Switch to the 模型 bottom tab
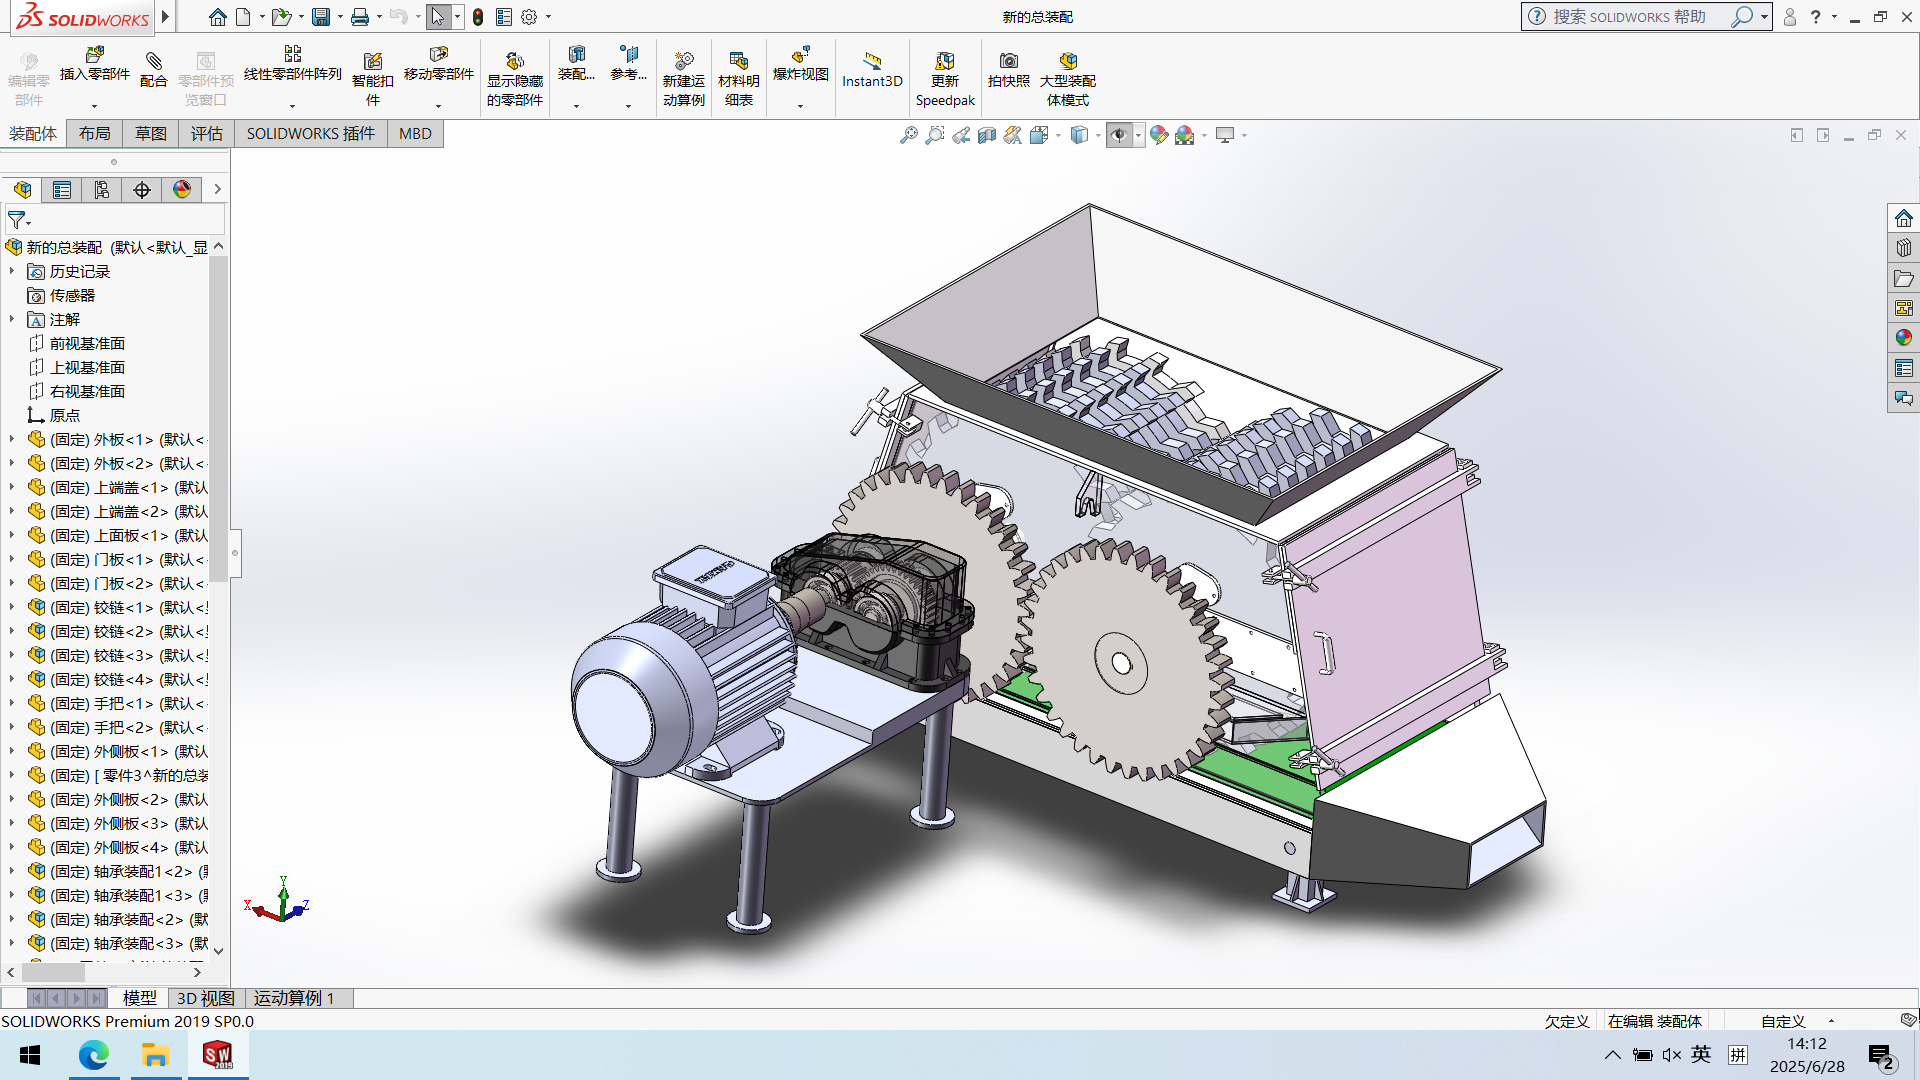 [x=139, y=998]
